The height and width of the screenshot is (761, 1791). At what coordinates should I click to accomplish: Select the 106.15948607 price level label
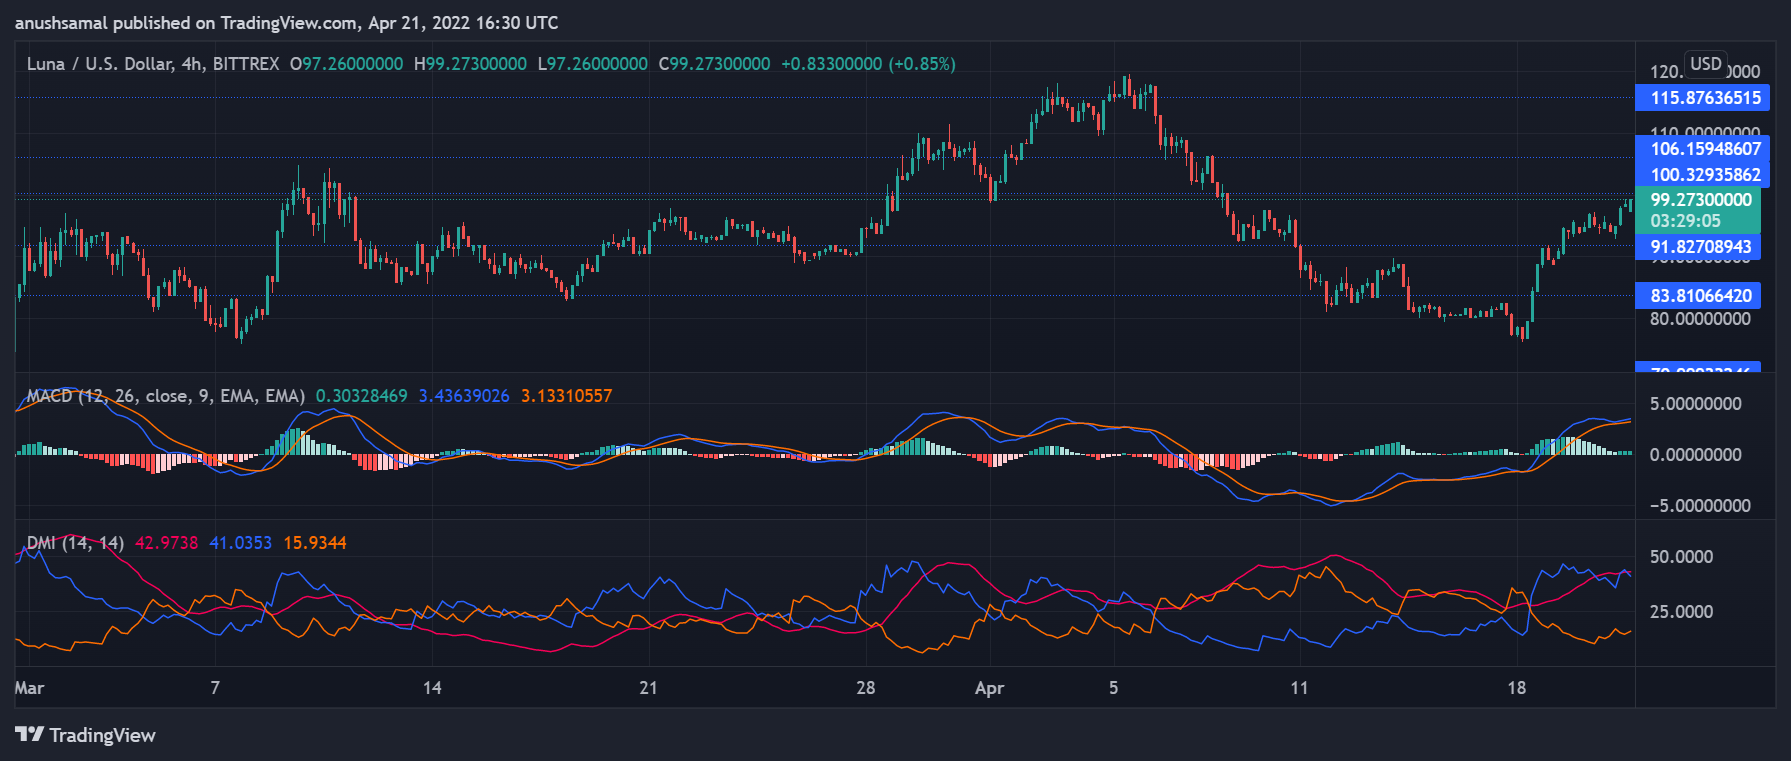coord(1704,149)
